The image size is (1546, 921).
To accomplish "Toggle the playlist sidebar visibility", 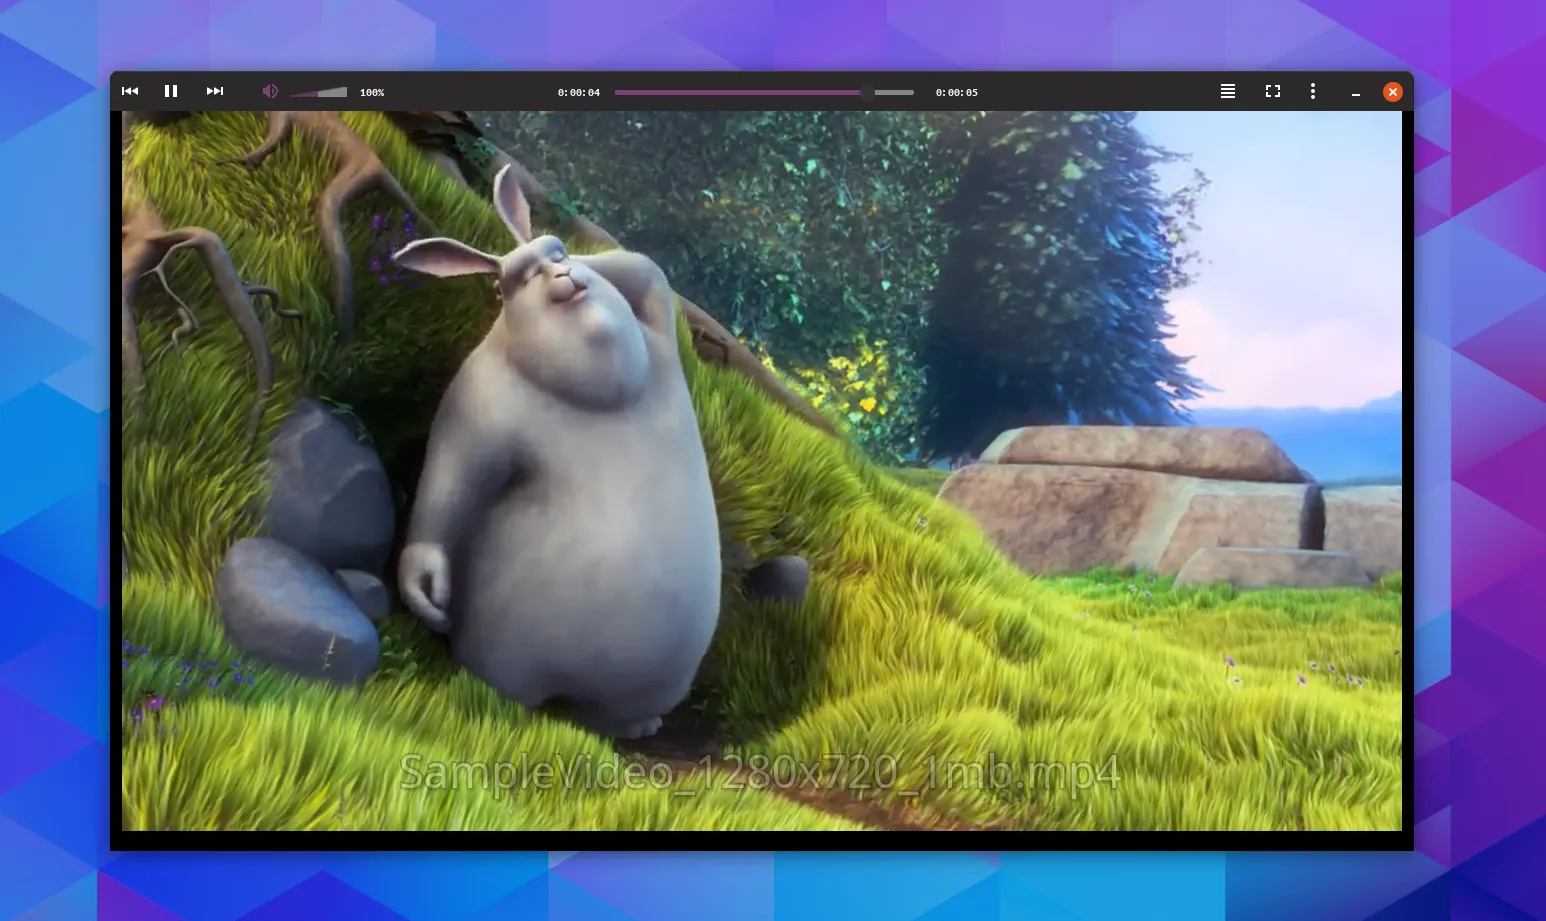I will click(1227, 91).
